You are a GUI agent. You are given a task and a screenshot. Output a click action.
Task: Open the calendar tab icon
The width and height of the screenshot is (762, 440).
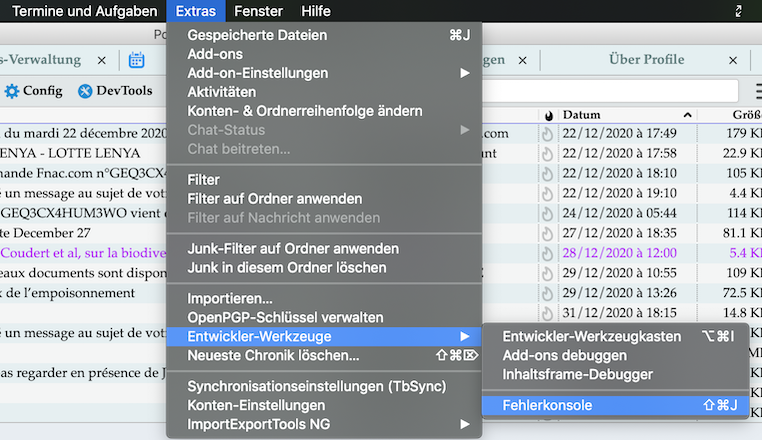137,60
